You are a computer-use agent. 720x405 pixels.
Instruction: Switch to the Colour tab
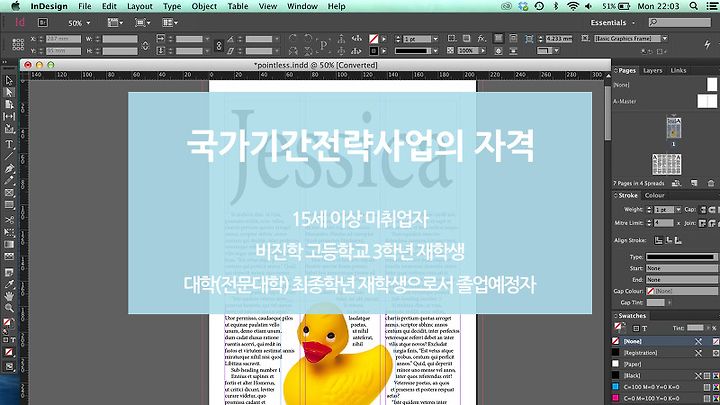click(x=654, y=195)
